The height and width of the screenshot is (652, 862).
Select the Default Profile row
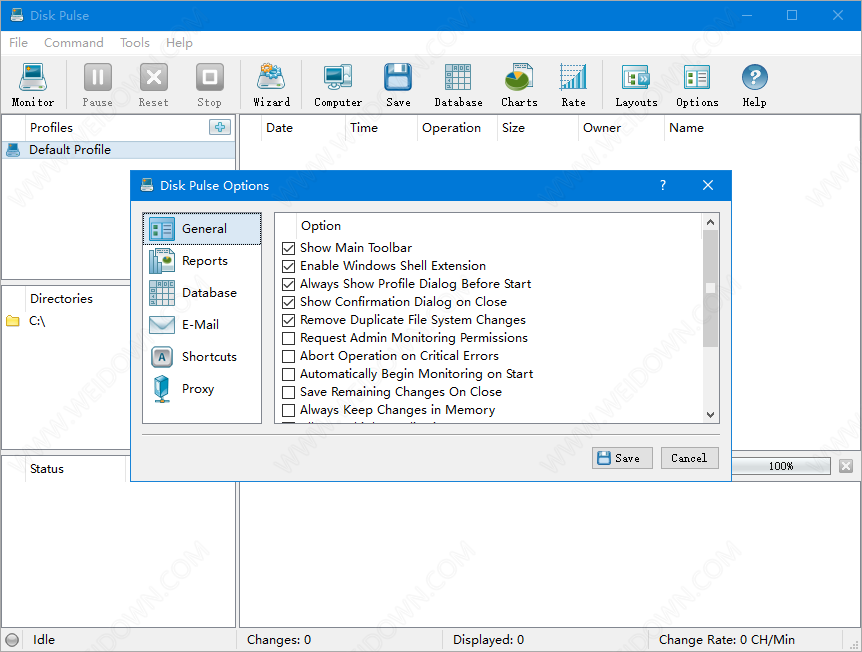point(119,150)
